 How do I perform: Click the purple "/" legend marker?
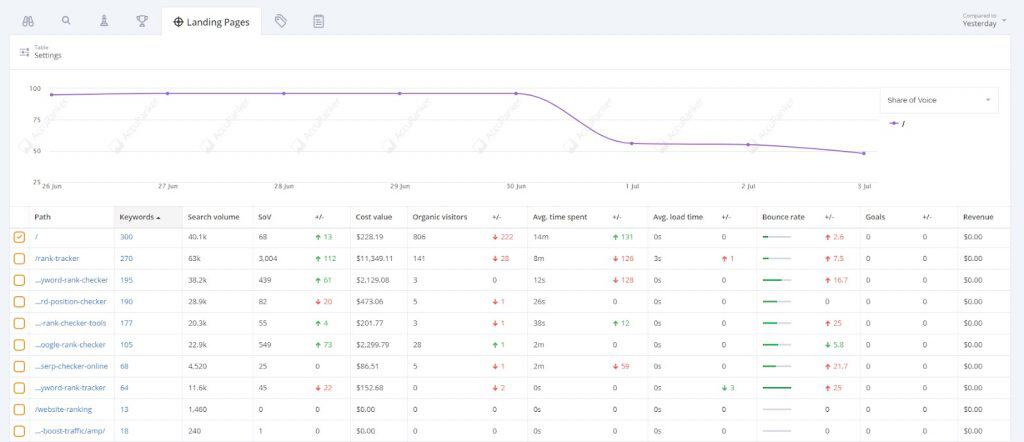(895, 124)
